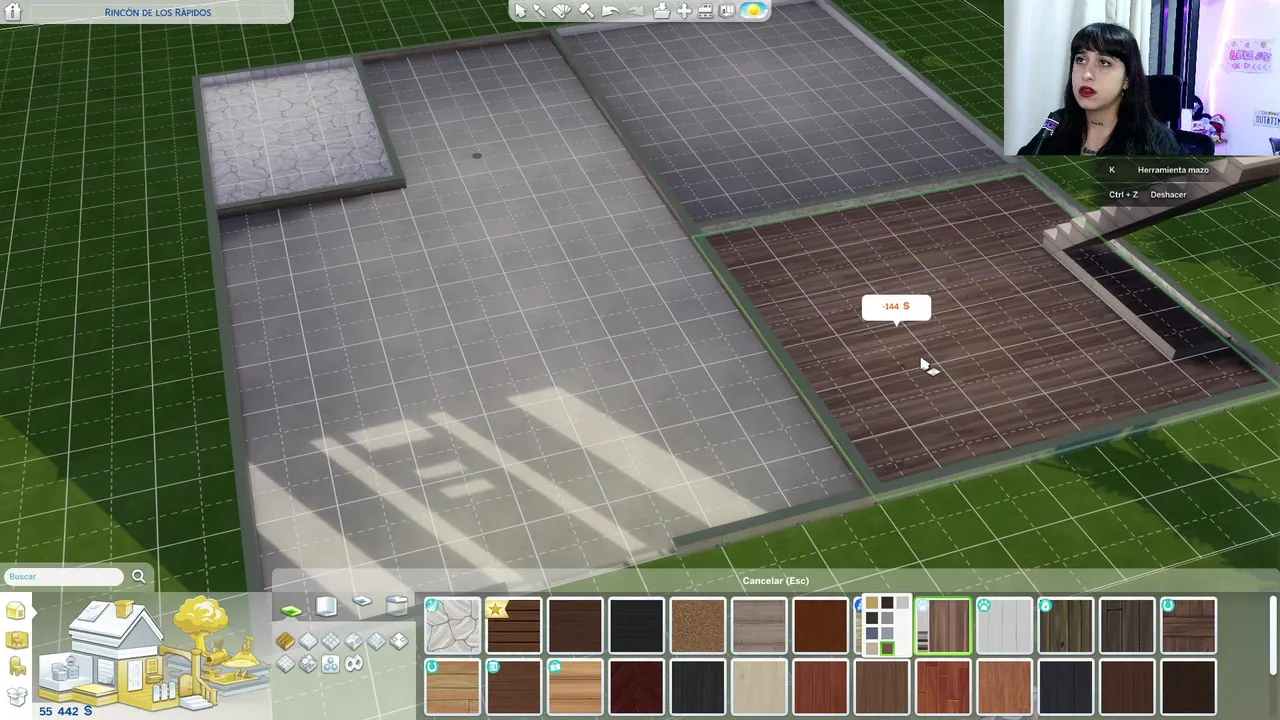
Task: Select the arrow Select tool in top toolbar
Action: pos(520,11)
